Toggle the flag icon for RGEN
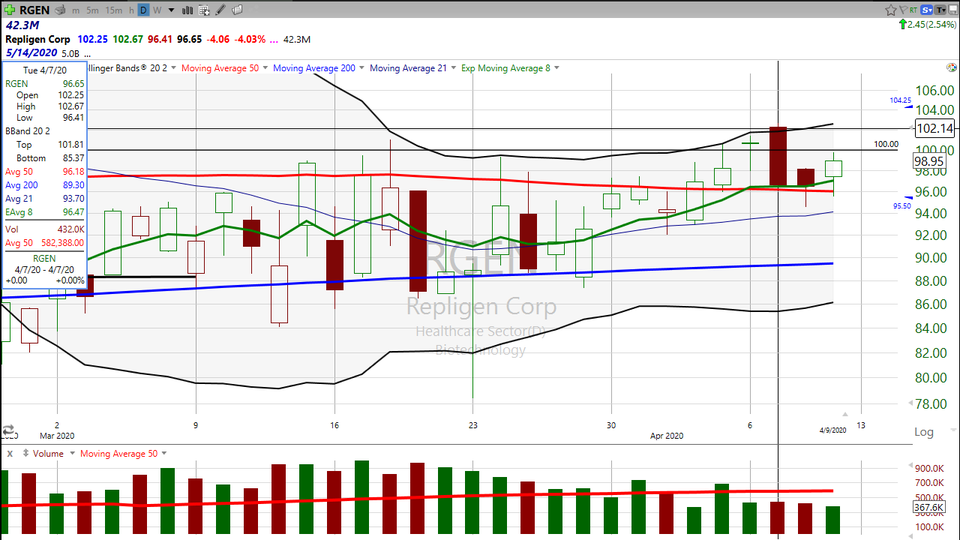 tap(903, 10)
